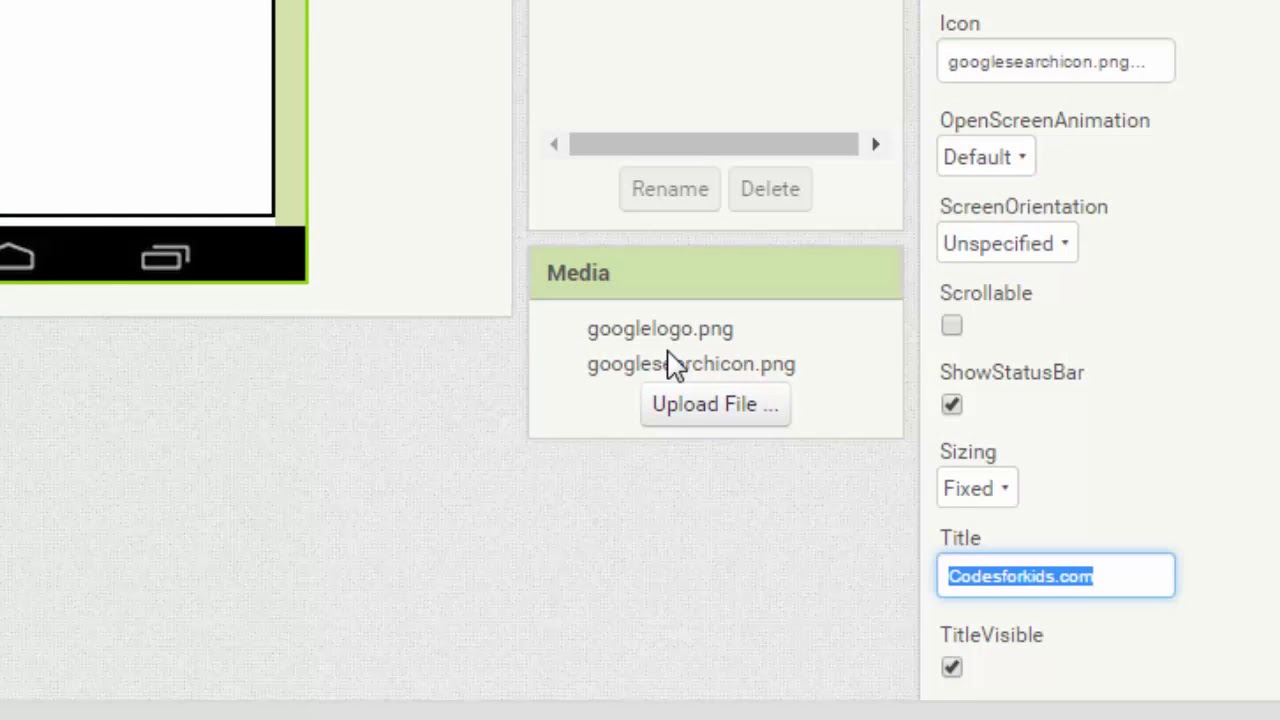Click the OpenScreenAnimation property label
1280x720 pixels.
click(1045, 120)
